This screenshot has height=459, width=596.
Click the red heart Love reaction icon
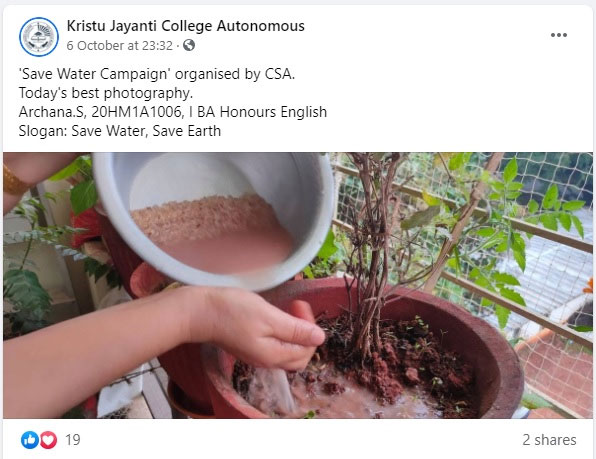coord(48,440)
